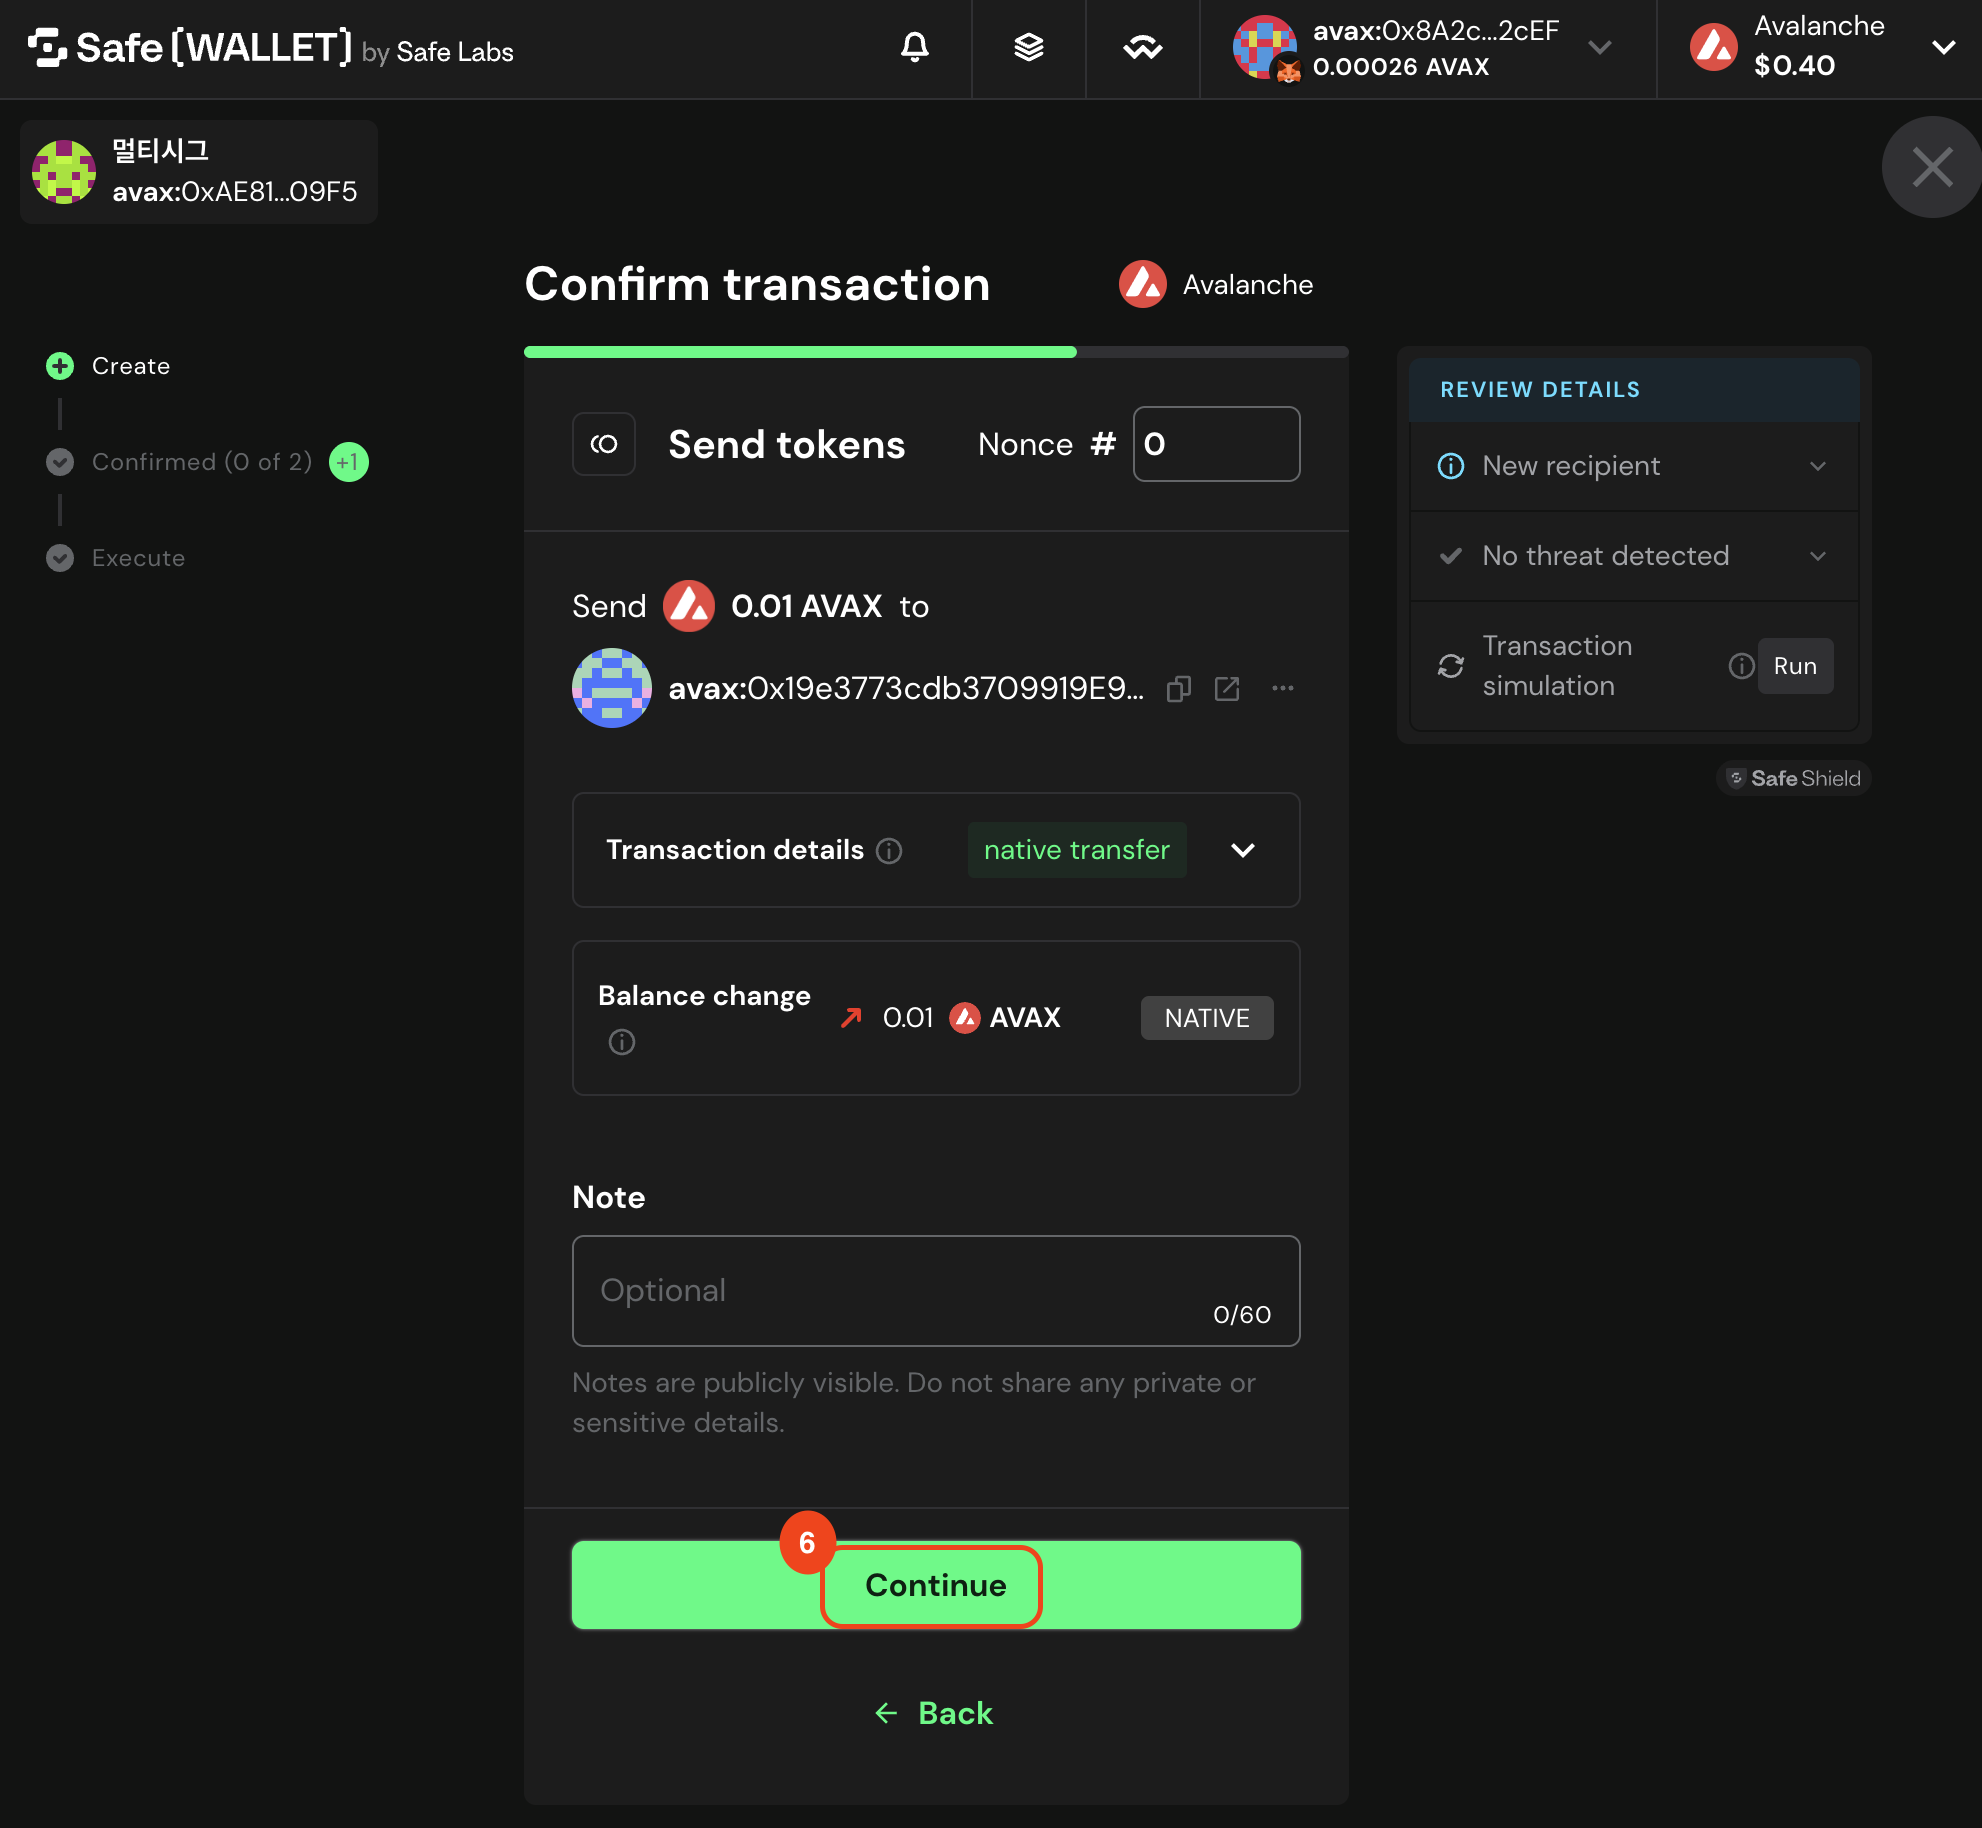Open the batch transactions layers icon
Image resolution: width=1982 pixels, height=1828 pixels.
click(x=1028, y=47)
